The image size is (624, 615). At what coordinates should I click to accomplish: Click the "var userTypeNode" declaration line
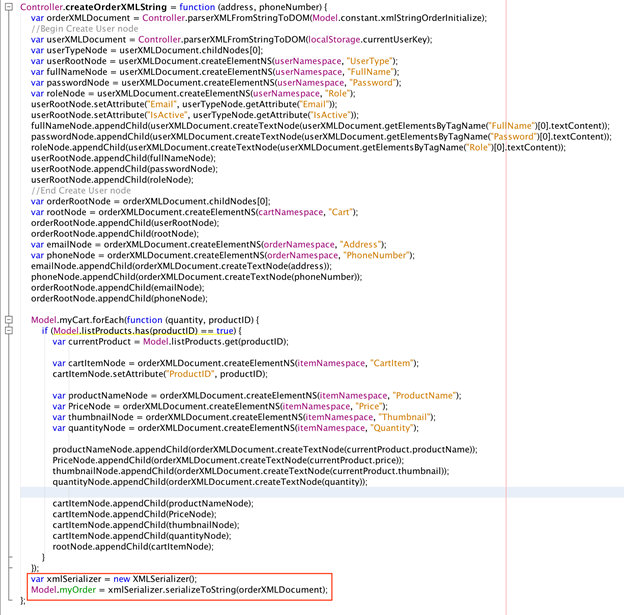(147, 50)
